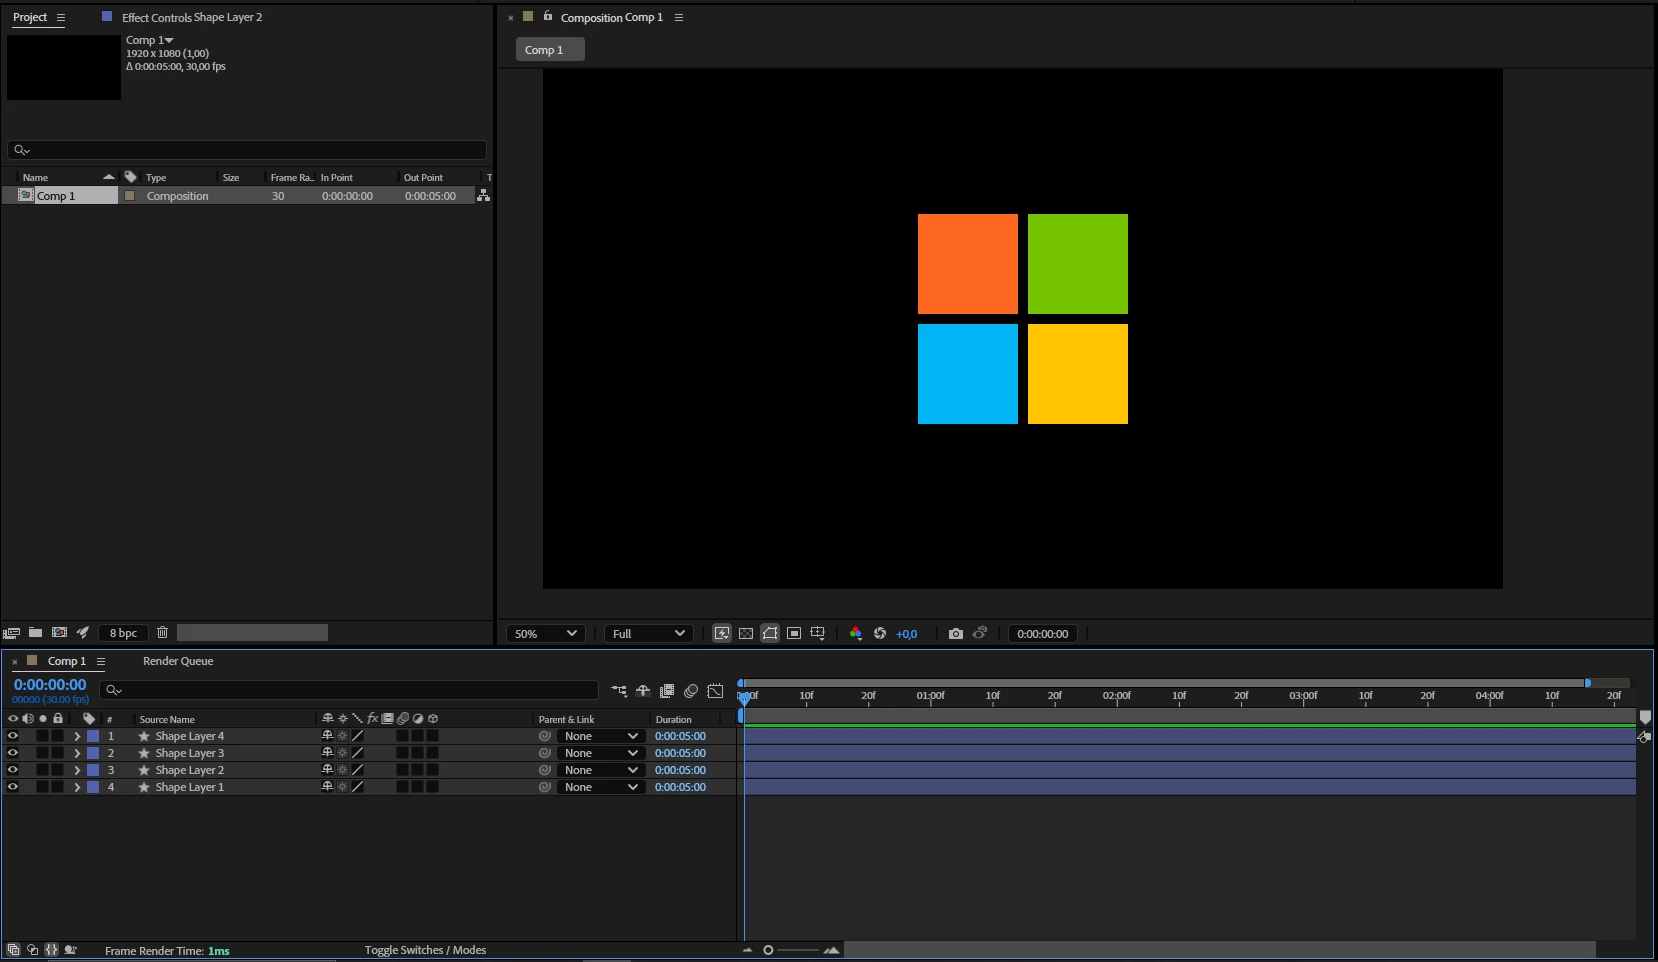The height and width of the screenshot is (962, 1658).
Task: Hide Shape Layer 3 with its eye icon
Action: (13, 753)
